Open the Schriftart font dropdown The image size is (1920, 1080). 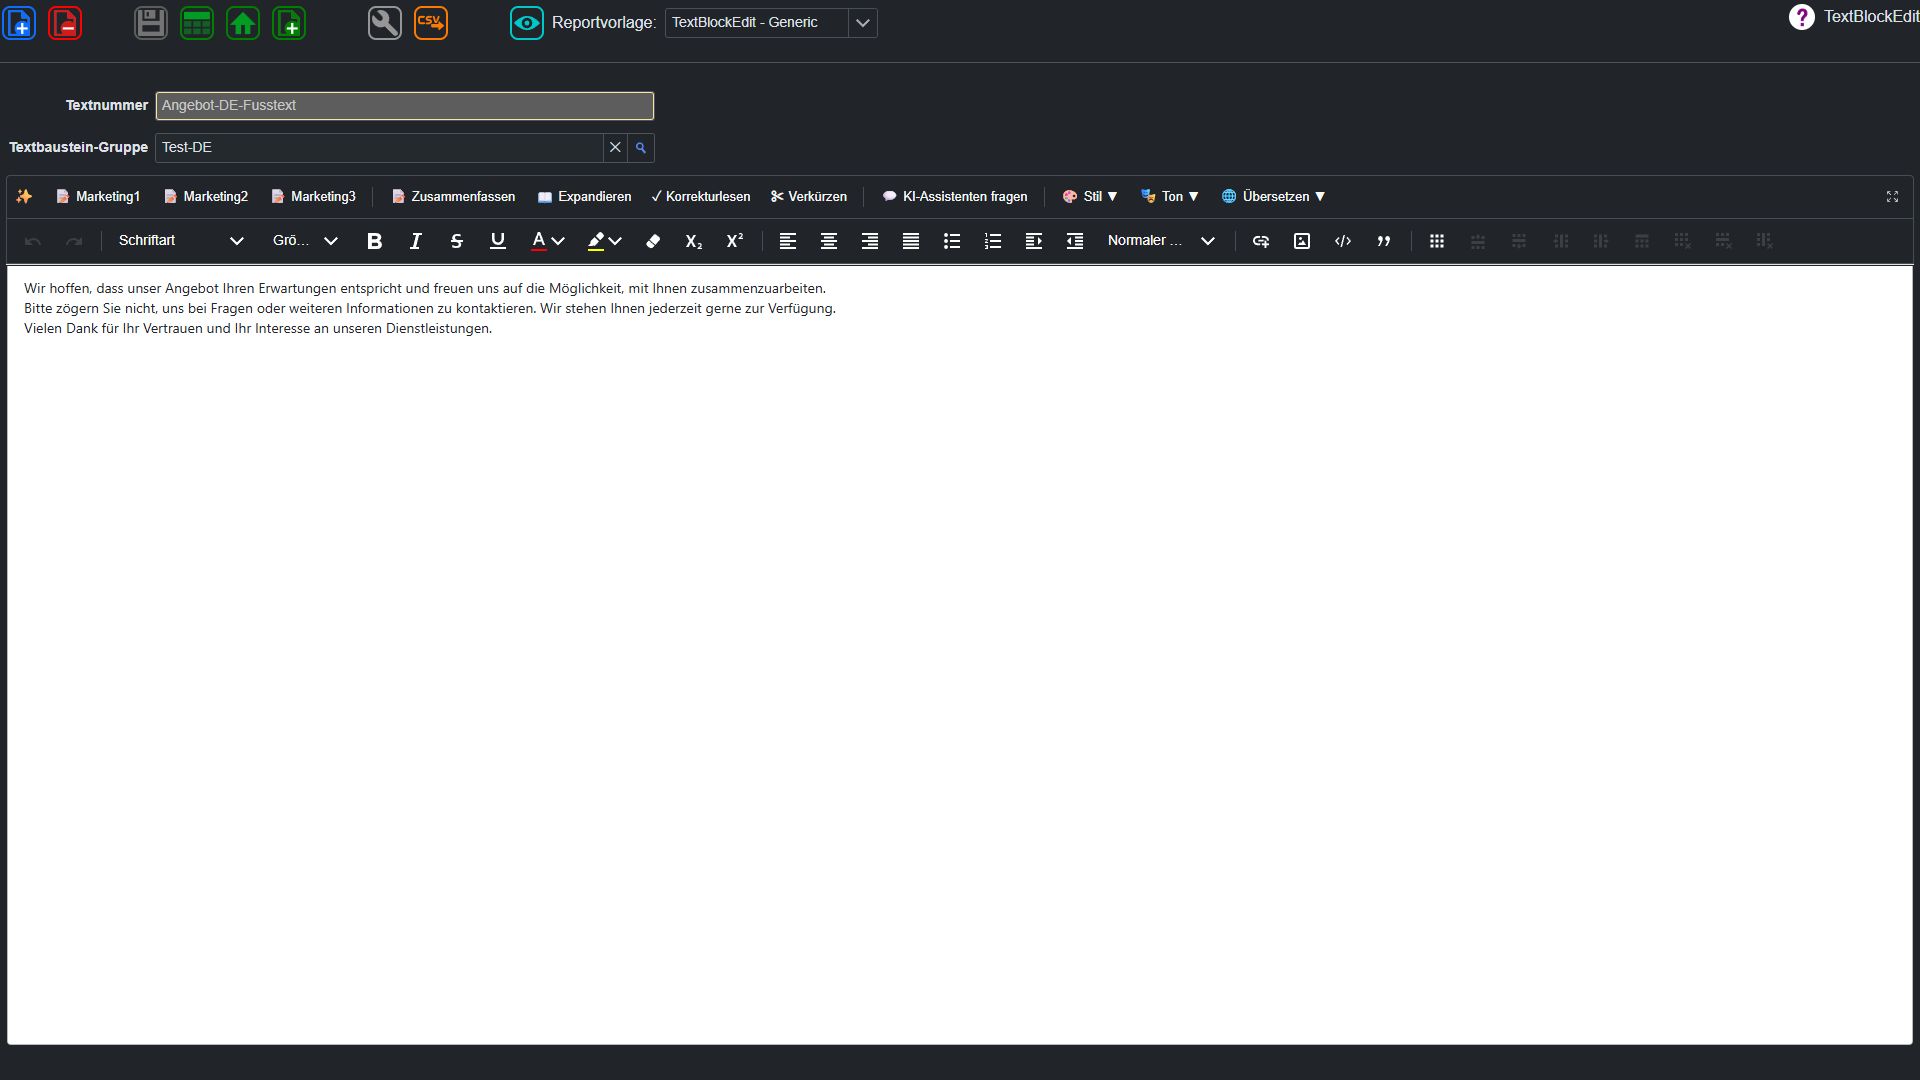tap(180, 241)
